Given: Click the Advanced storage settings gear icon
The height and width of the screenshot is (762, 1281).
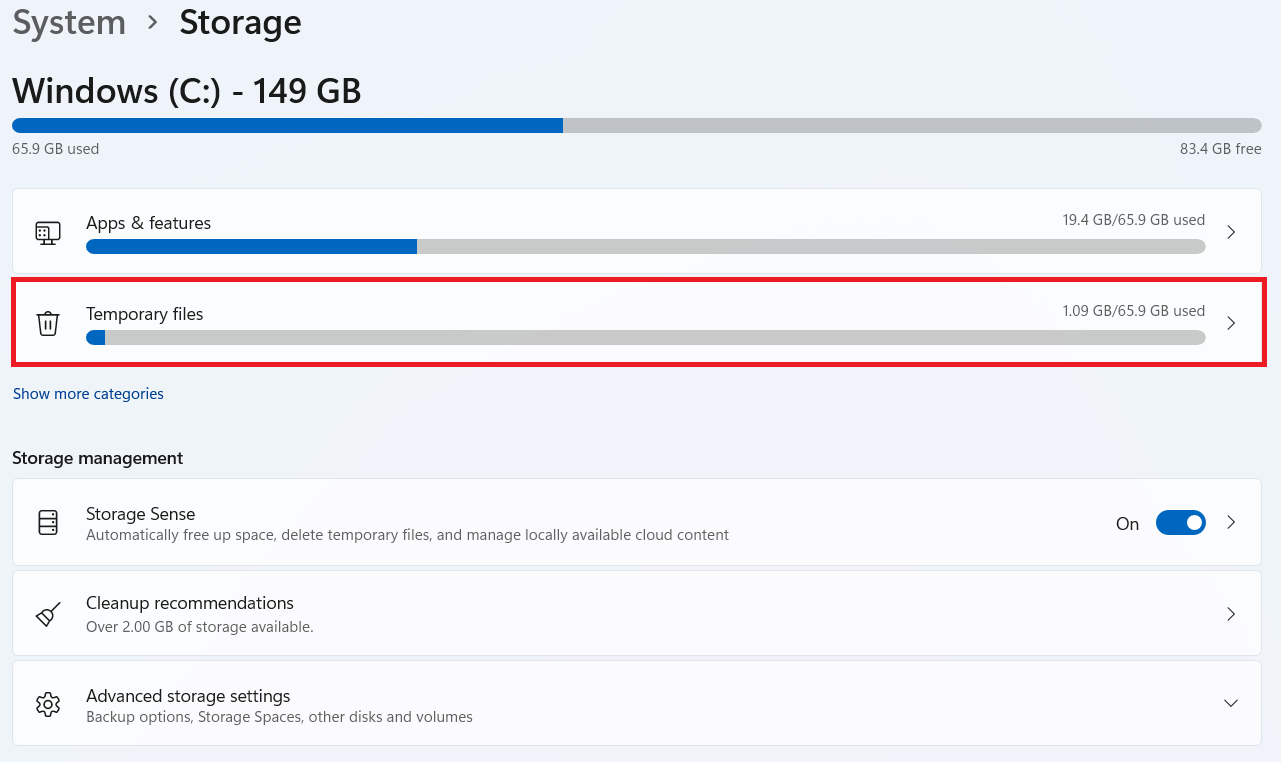Looking at the screenshot, I should coord(48,704).
